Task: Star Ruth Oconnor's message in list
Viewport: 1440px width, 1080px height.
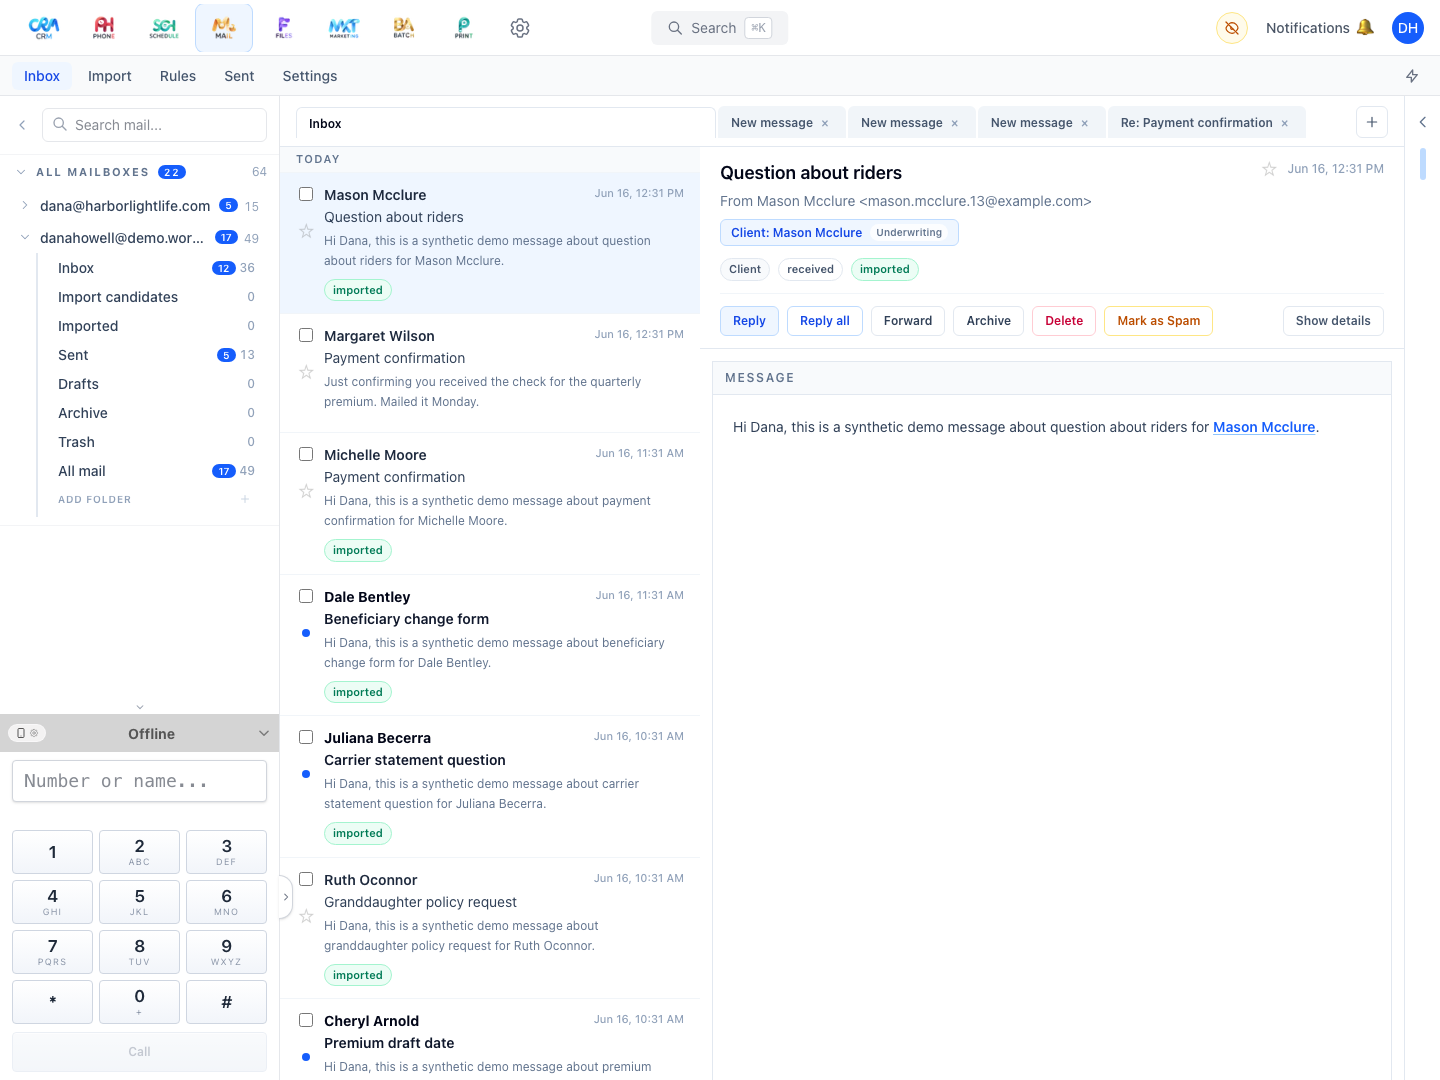Action: (307, 916)
